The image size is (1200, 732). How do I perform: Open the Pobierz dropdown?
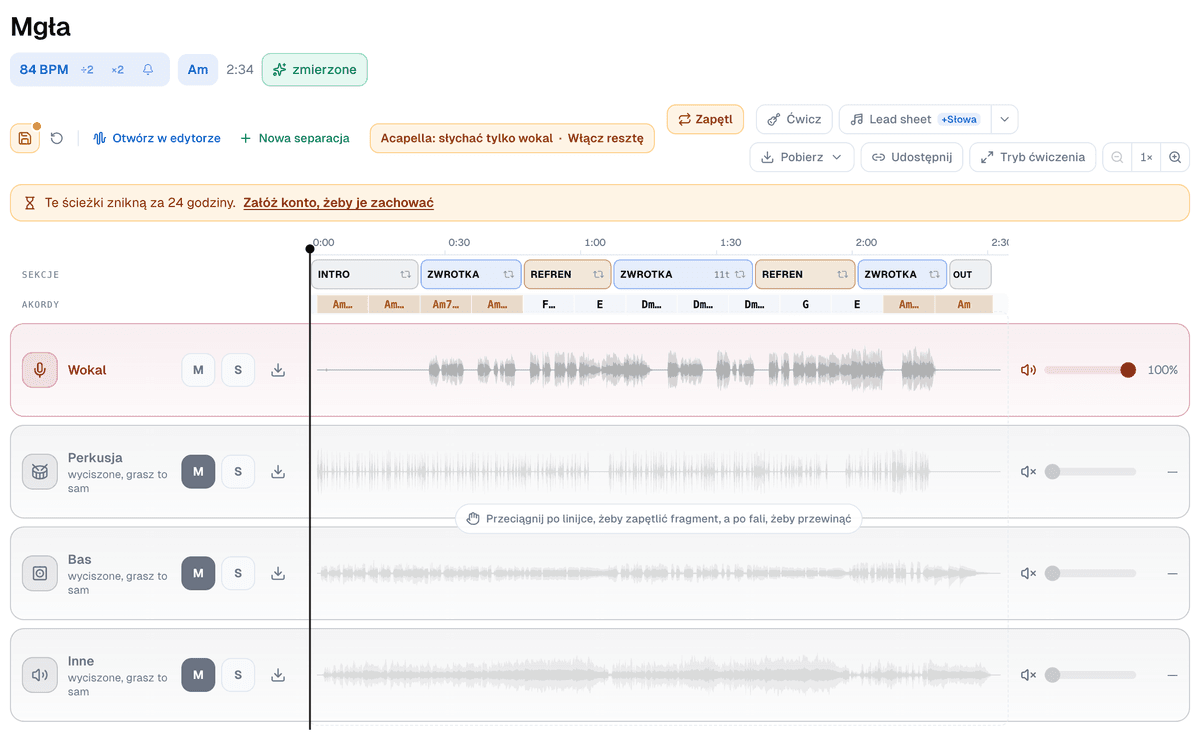802,157
